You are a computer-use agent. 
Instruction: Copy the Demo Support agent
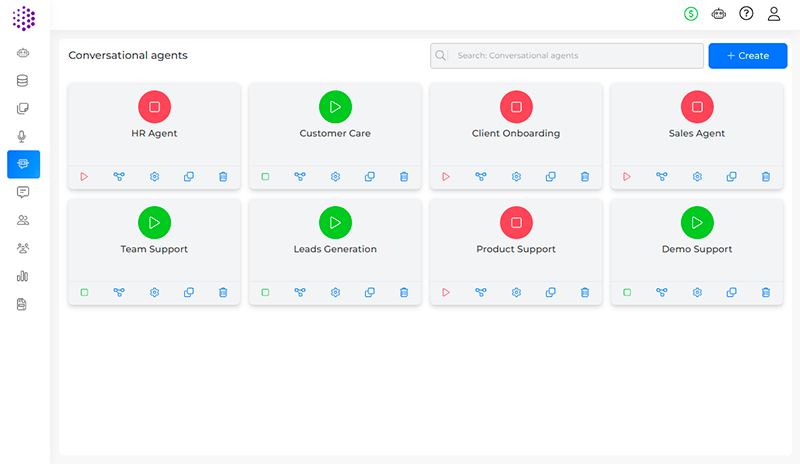pos(731,293)
